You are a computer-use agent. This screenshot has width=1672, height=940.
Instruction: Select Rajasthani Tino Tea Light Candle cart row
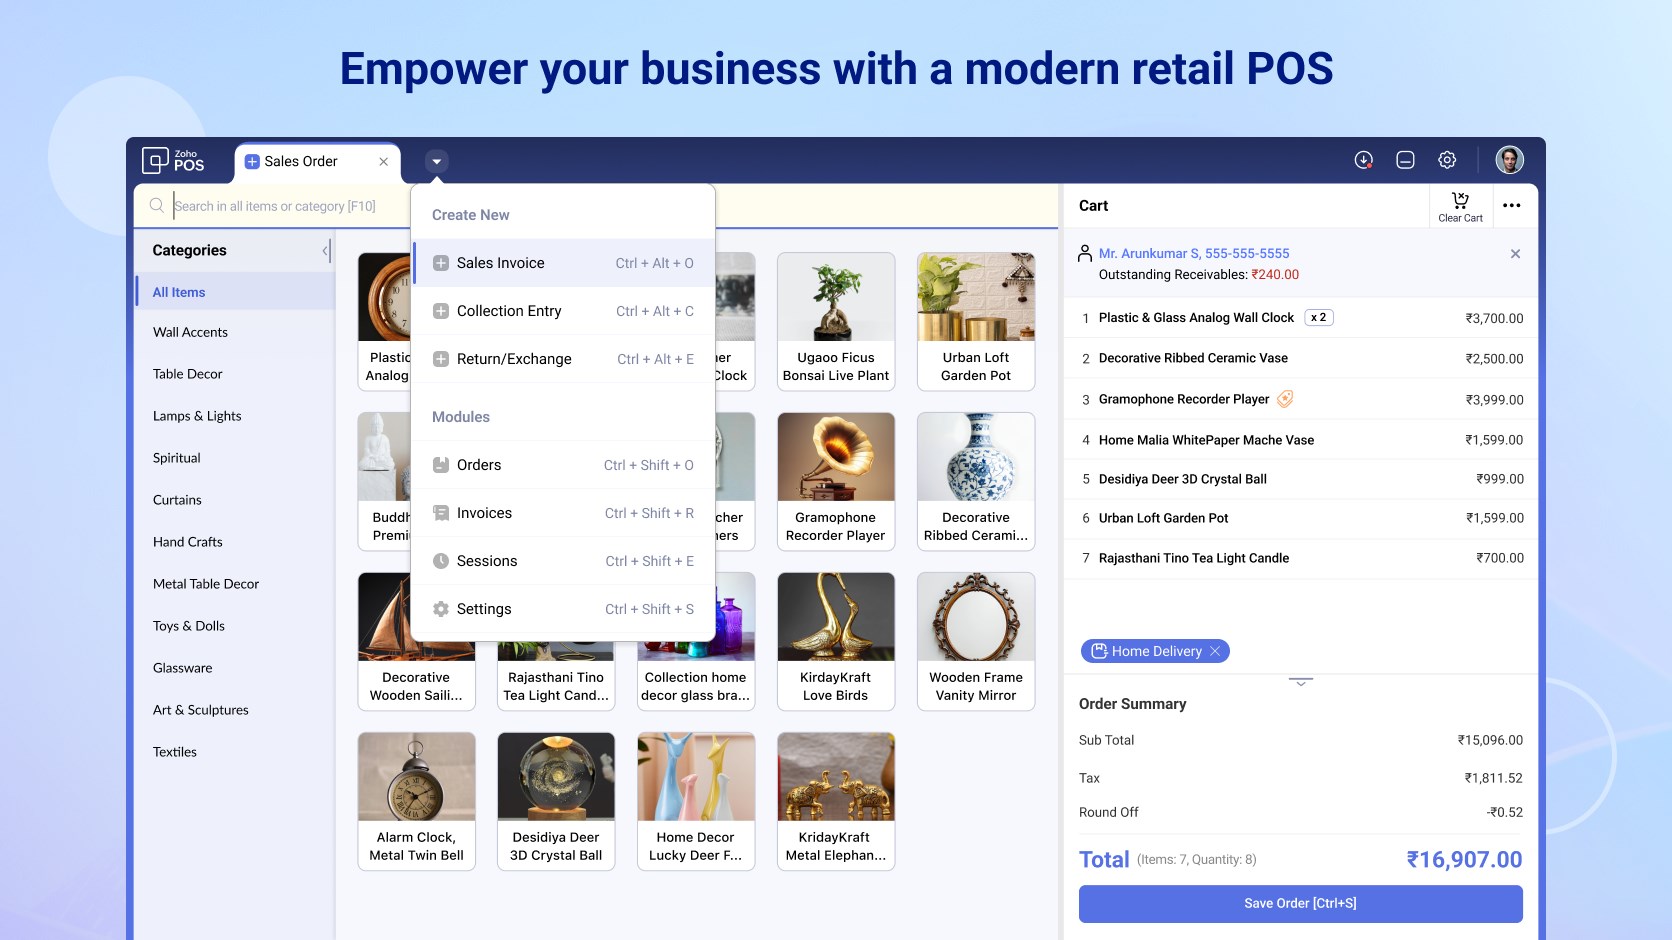[1300, 558]
